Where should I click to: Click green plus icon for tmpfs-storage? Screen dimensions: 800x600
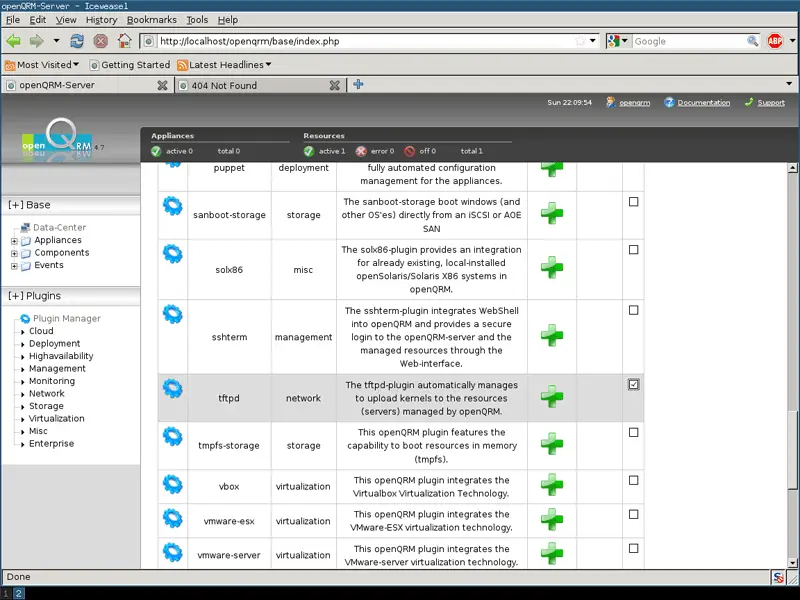pyautogui.click(x=552, y=443)
